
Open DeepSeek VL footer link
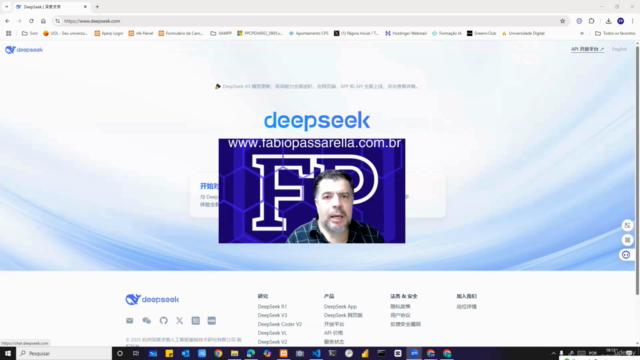point(272,333)
